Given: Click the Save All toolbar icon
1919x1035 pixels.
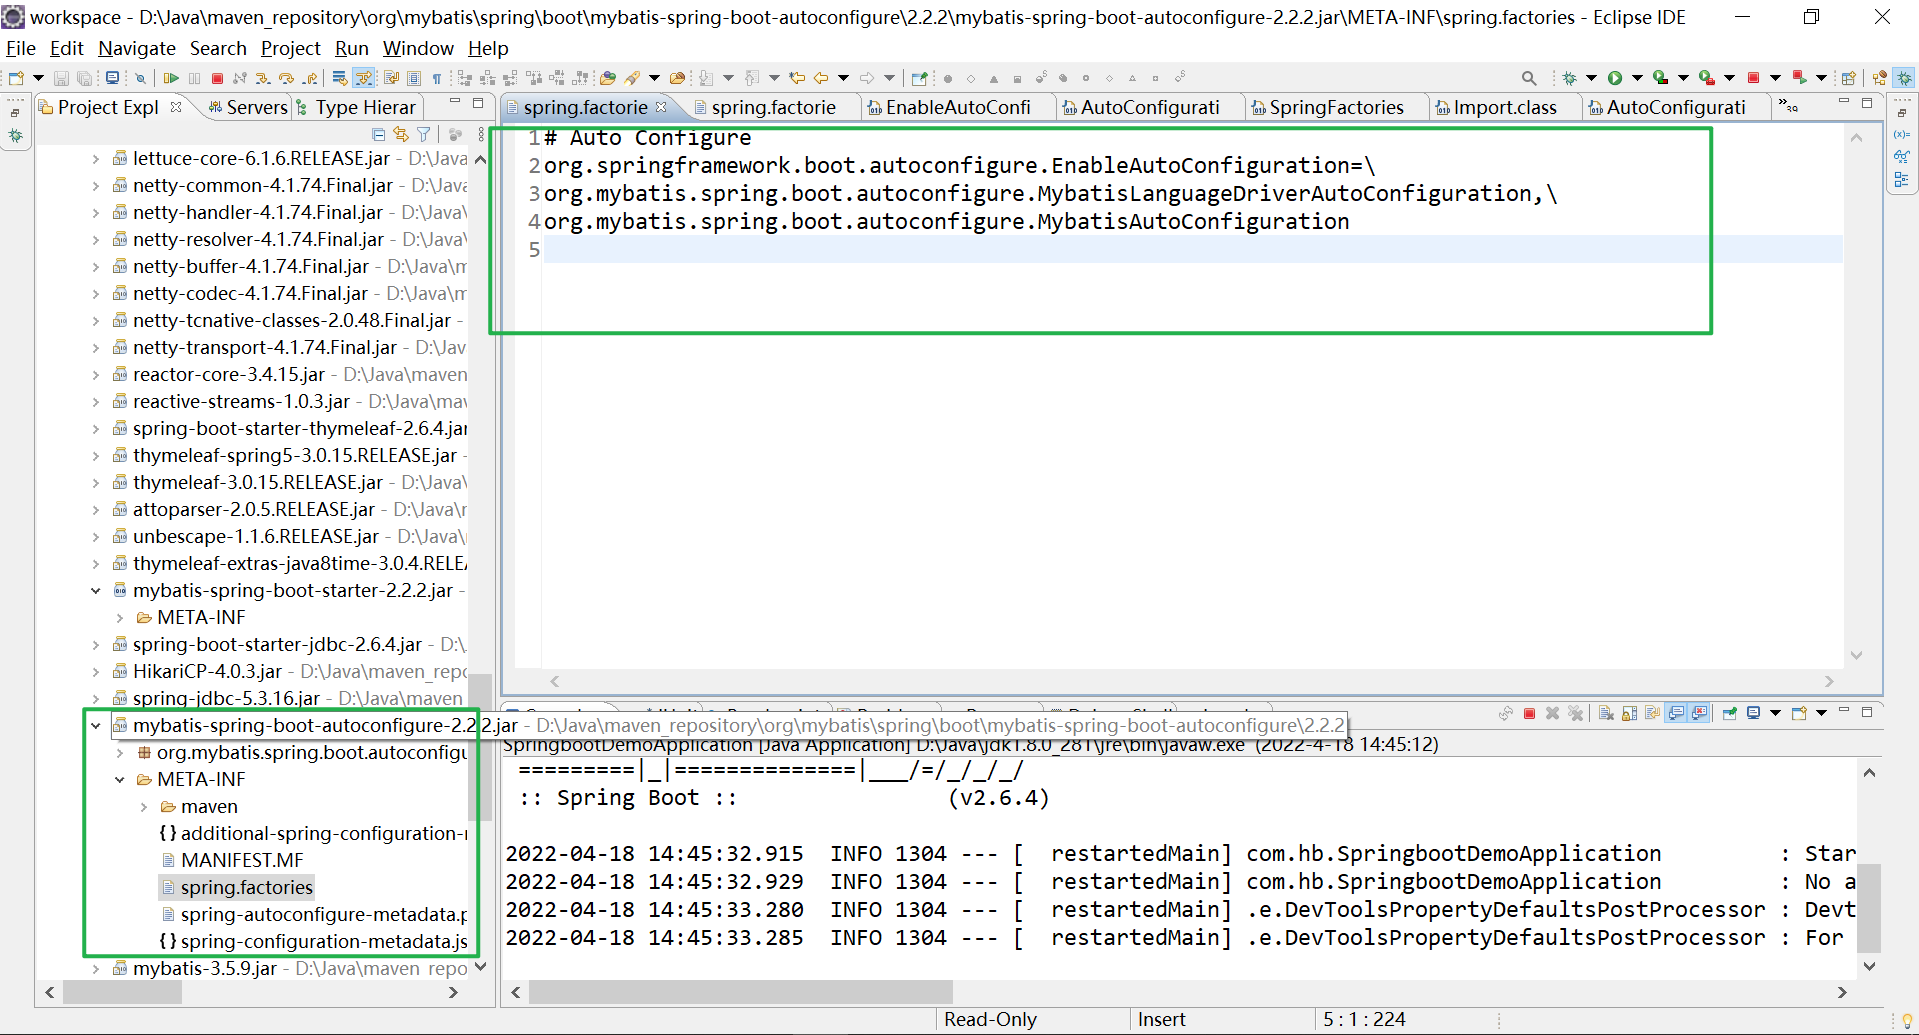Looking at the screenshot, I should click(x=85, y=78).
